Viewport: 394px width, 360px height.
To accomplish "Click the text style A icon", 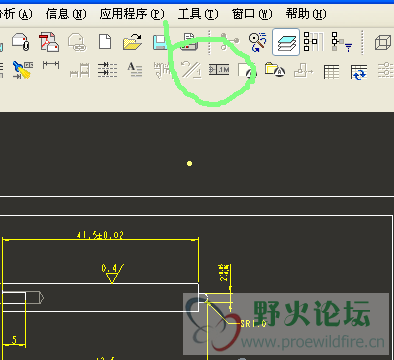I will pos(135,69).
